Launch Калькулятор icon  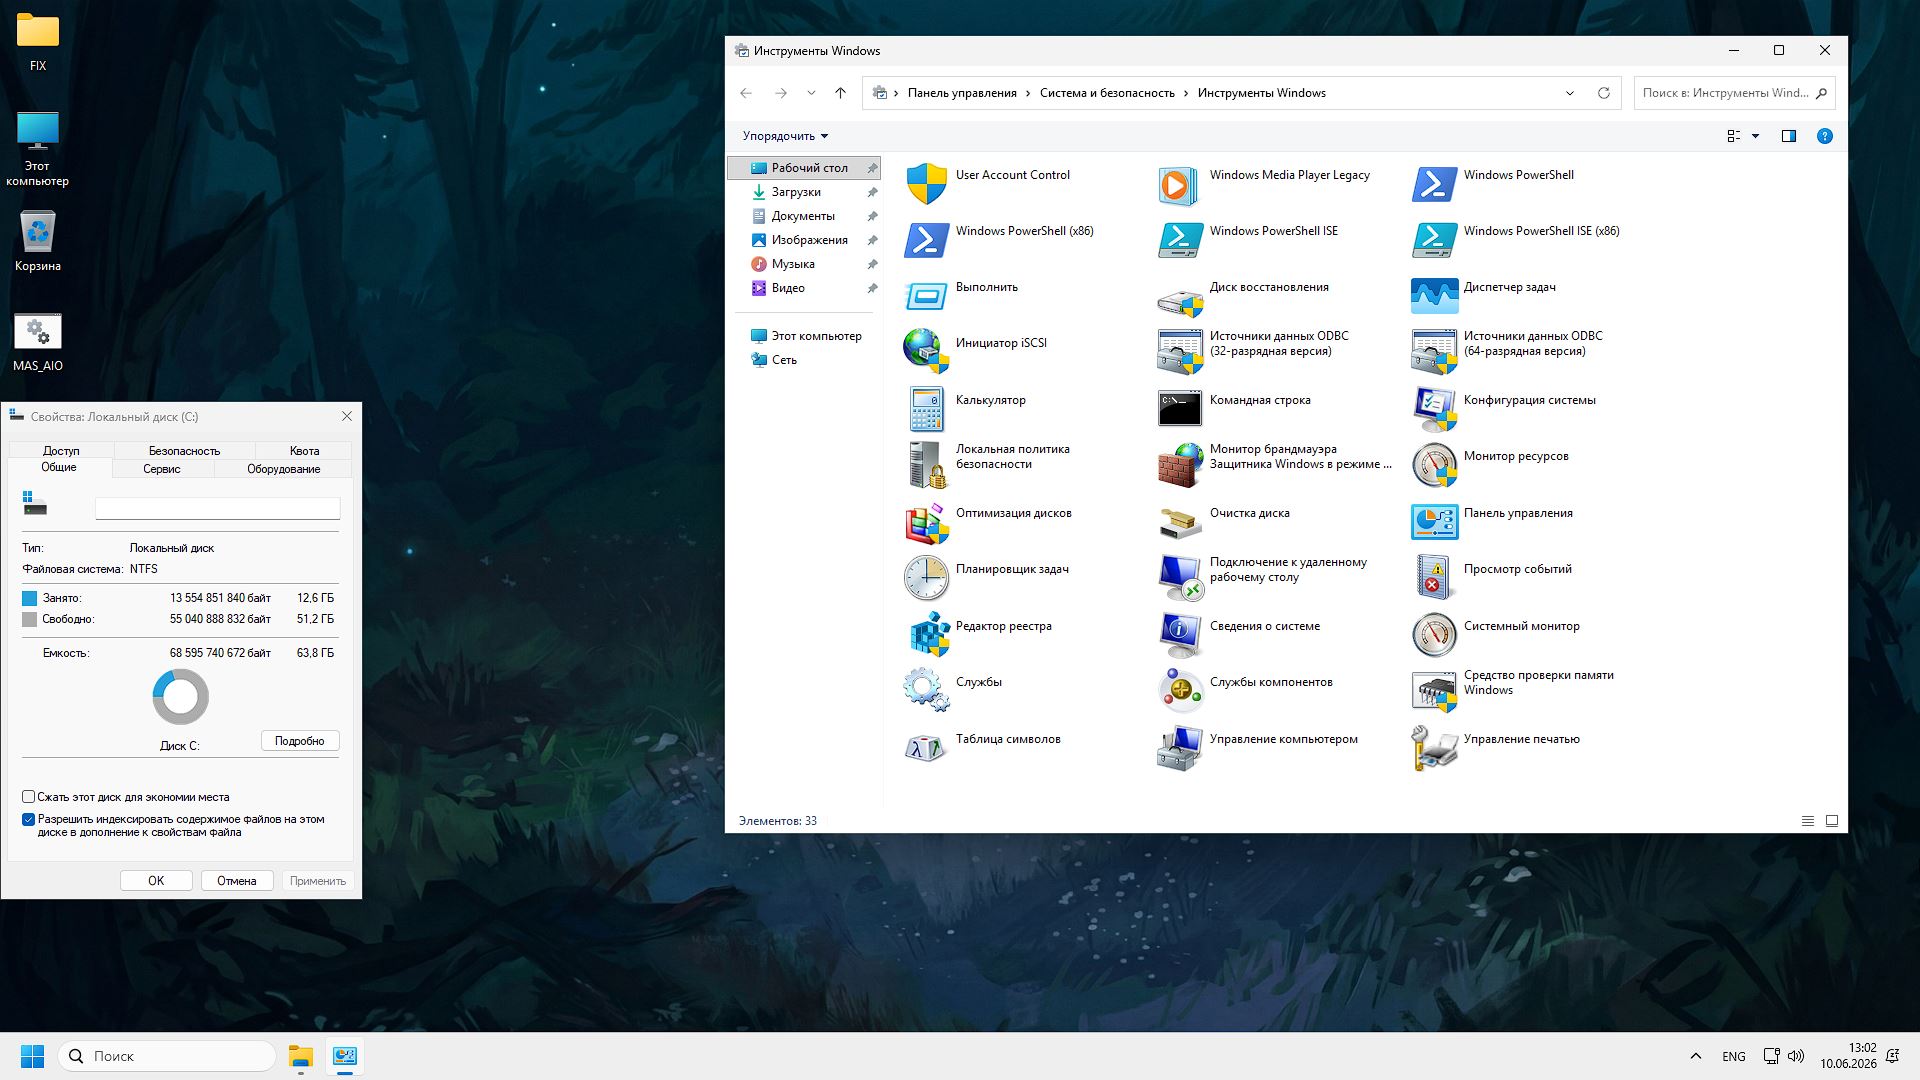point(926,409)
